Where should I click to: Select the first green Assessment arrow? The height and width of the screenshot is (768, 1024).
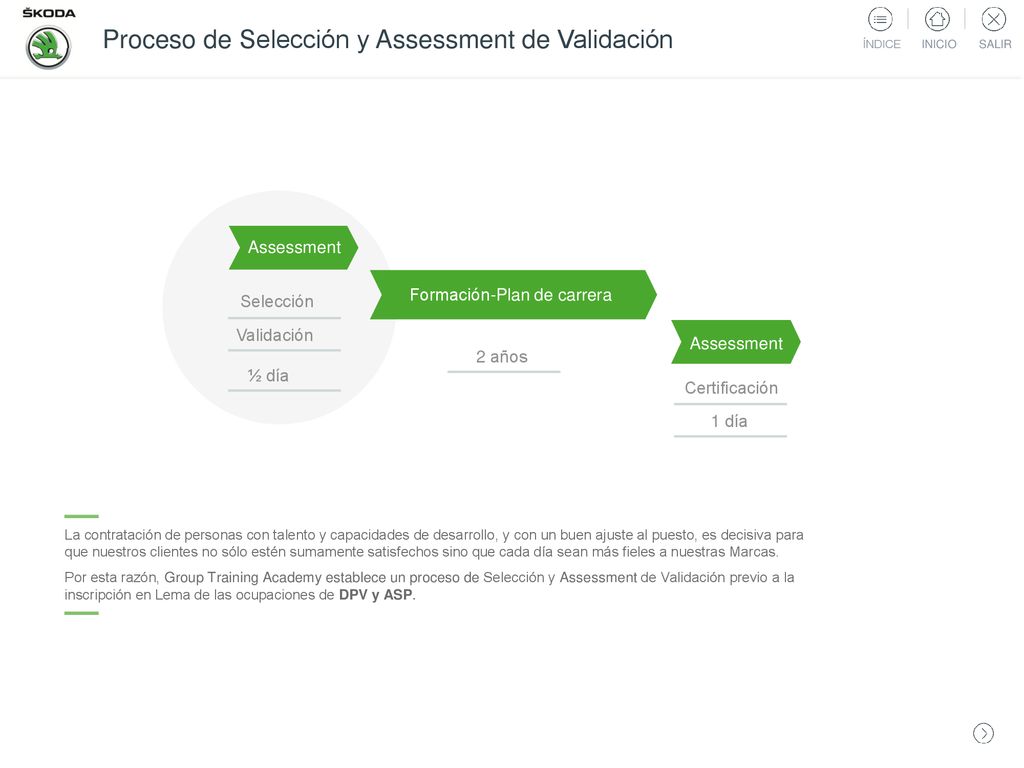(x=293, y=248)
